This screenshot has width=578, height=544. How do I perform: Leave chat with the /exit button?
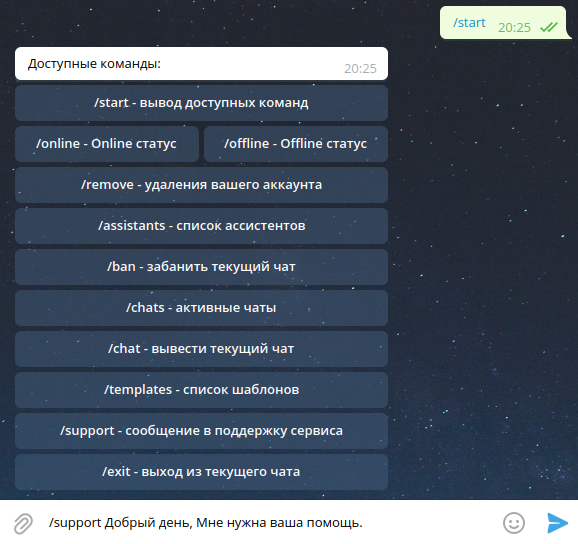(x=201, y=472)
